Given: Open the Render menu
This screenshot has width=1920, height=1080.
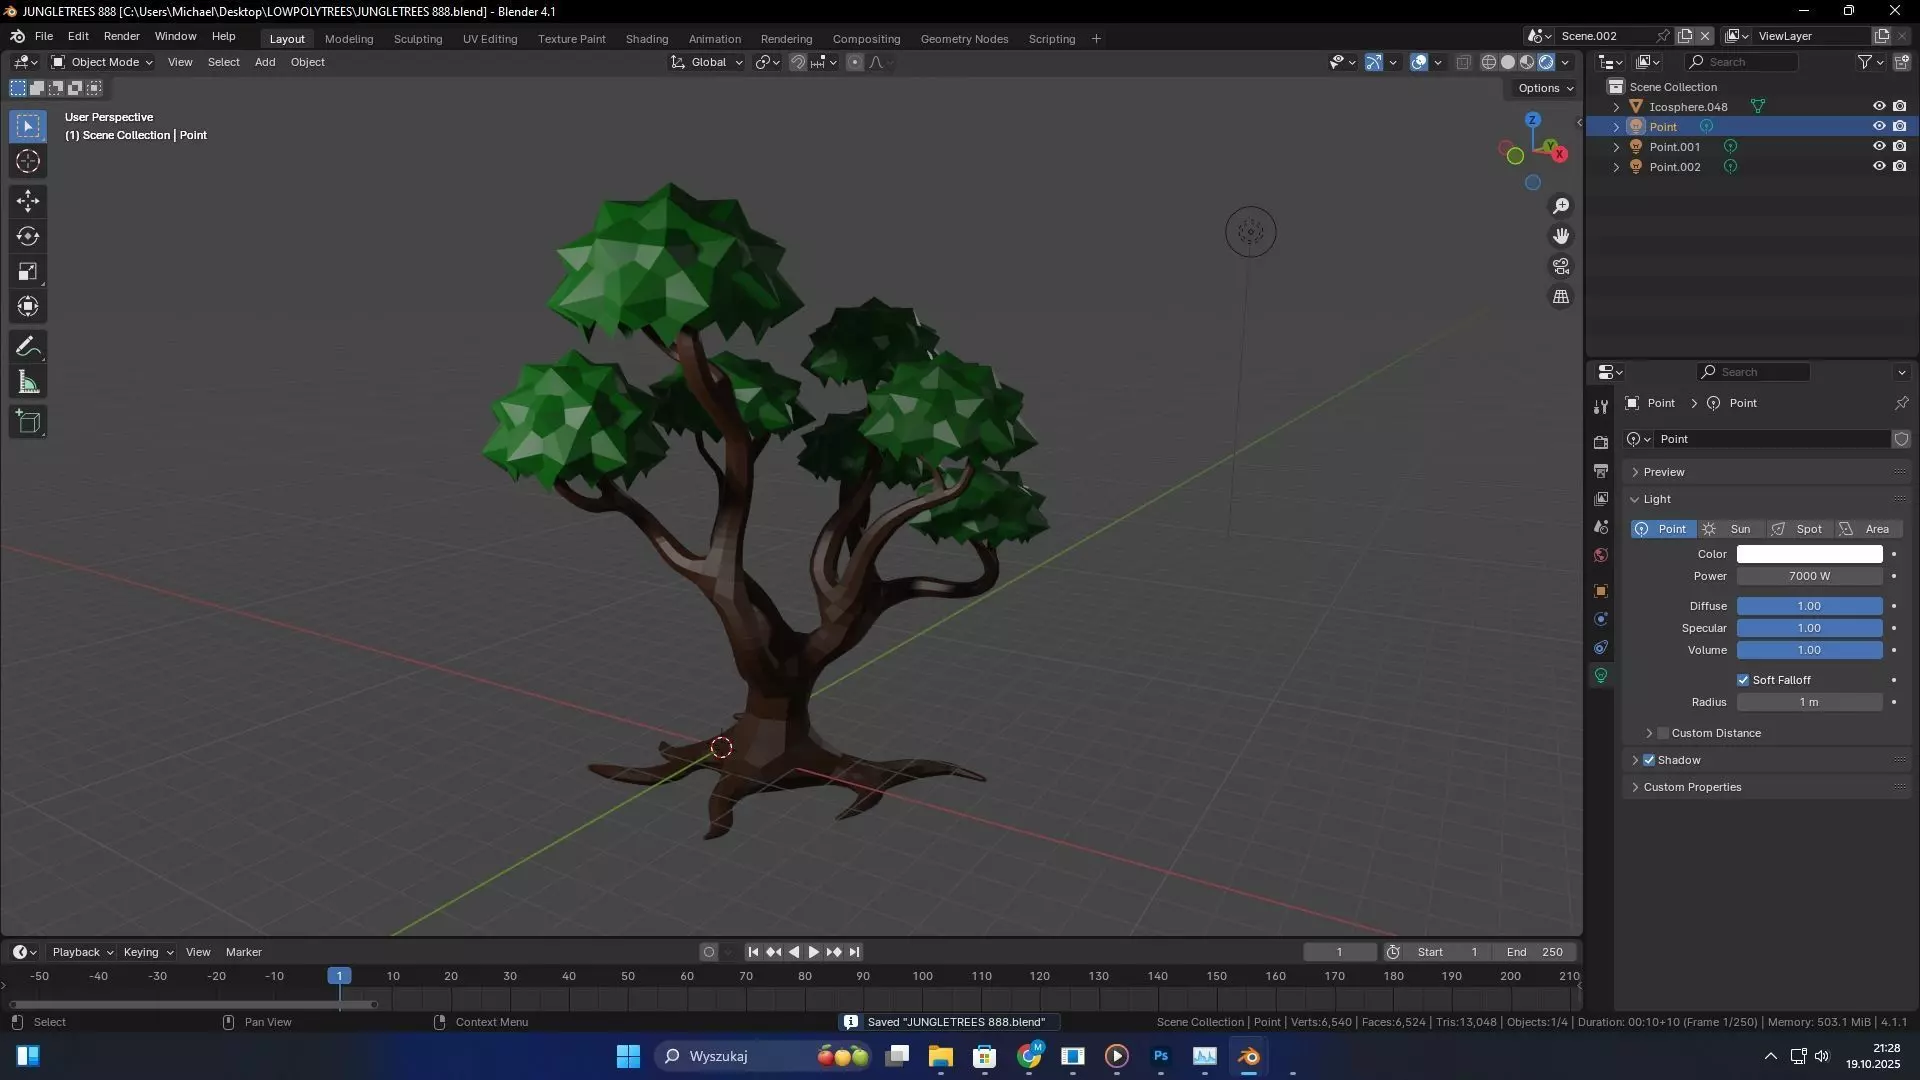Looking at the screenshot, I should pos(122,36).
